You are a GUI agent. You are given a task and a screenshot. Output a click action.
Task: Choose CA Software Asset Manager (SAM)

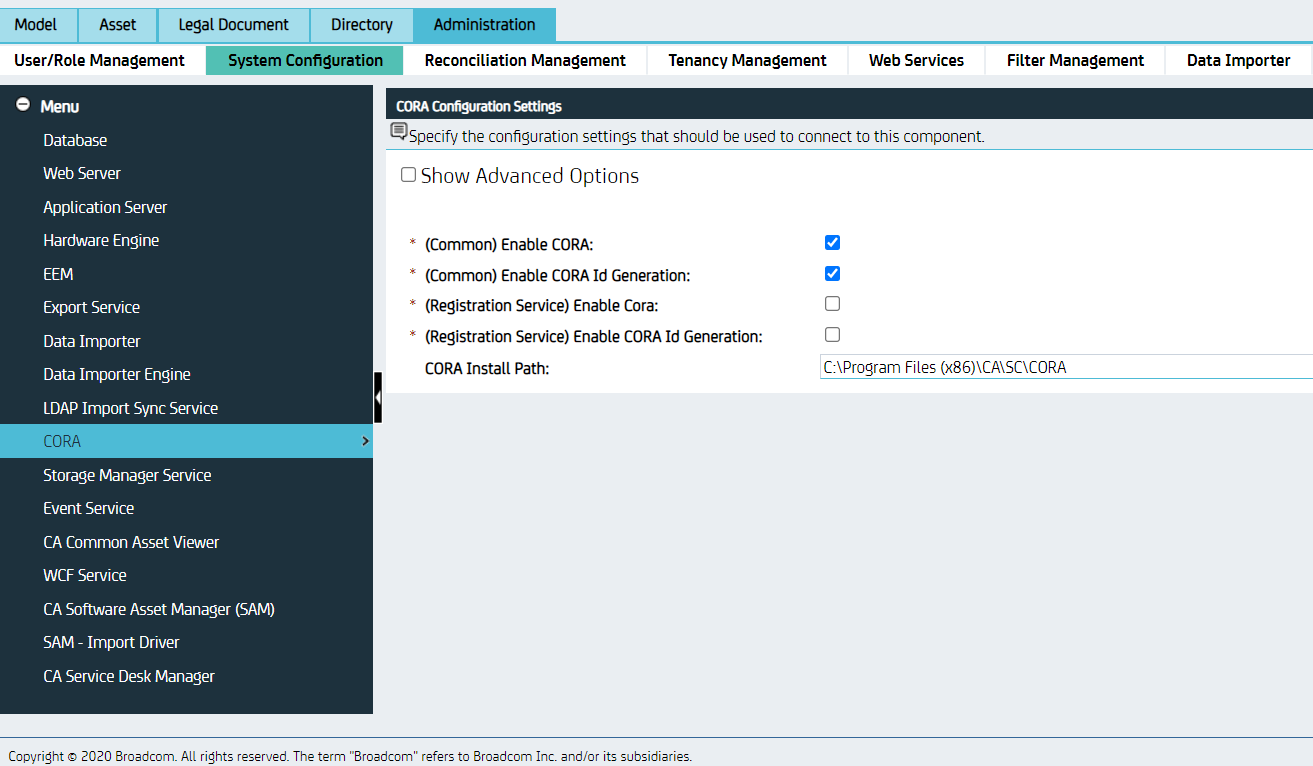click(x=159, y=609)
